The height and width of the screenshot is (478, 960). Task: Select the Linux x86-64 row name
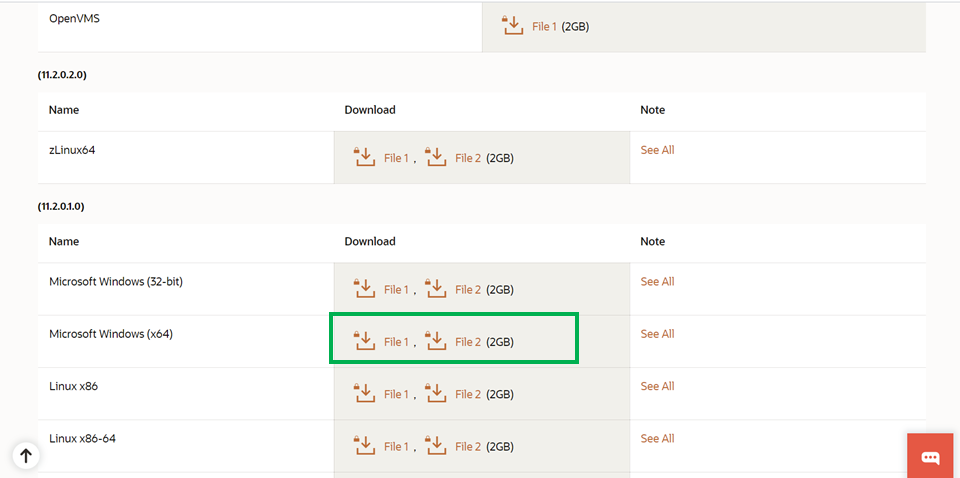[x=83, y=439]
